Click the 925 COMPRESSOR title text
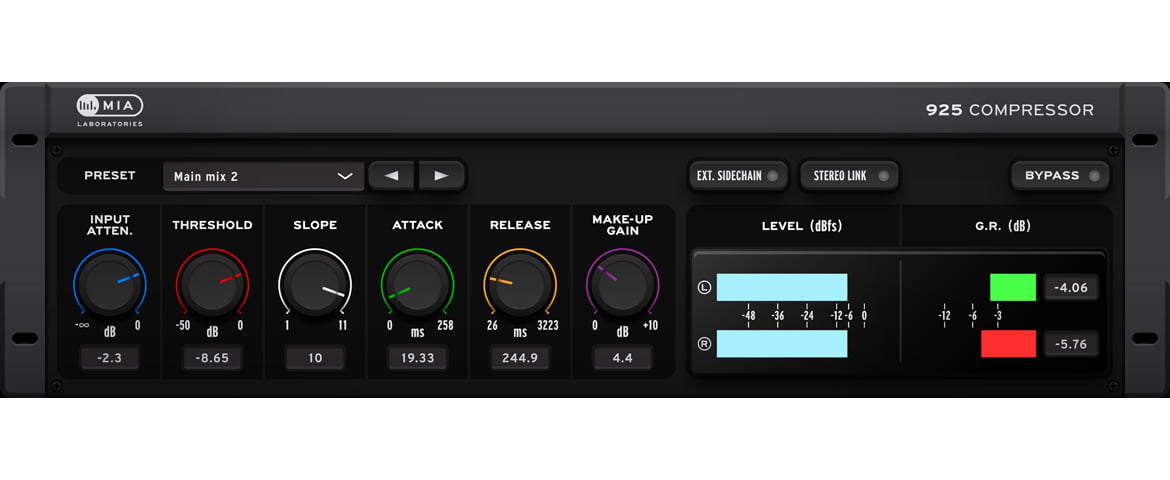The height and width of the screenshot is (480, 1170). pyautogui.click(x=1010, y=110)
